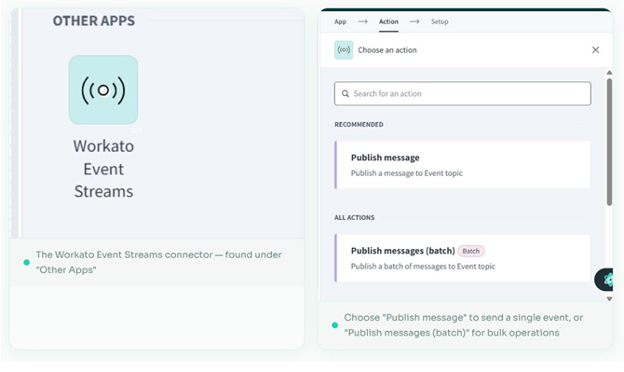This screenshot has height=372, width=624.
Task: Click the scrollbar up arrow in the actions list
Action: (609, 73)
